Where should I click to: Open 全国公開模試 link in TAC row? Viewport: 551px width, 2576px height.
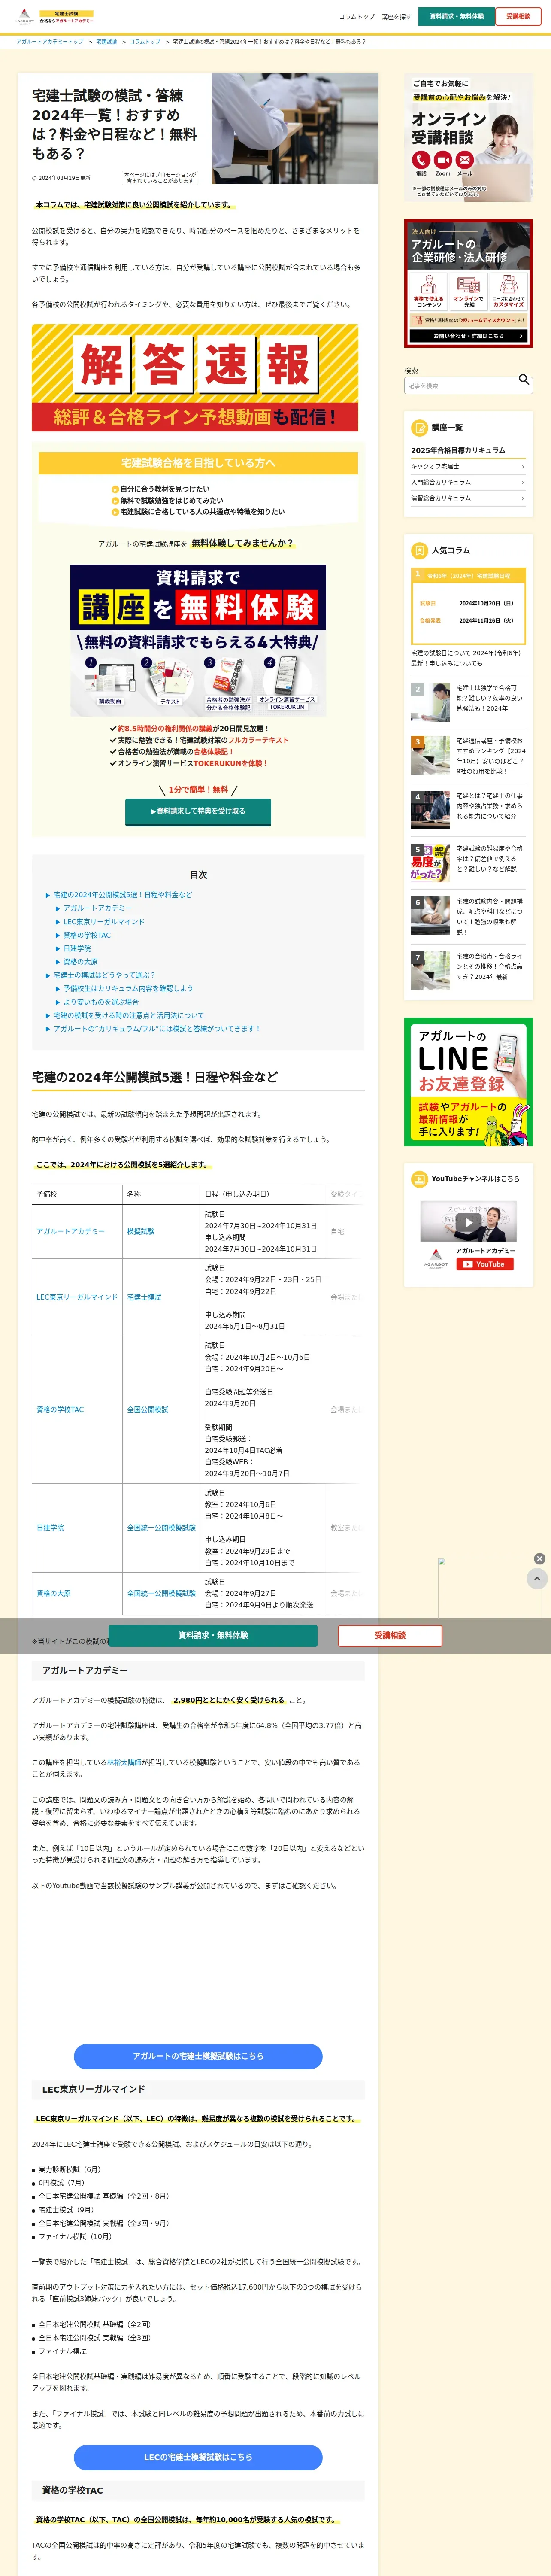(x=148, y=1410)
